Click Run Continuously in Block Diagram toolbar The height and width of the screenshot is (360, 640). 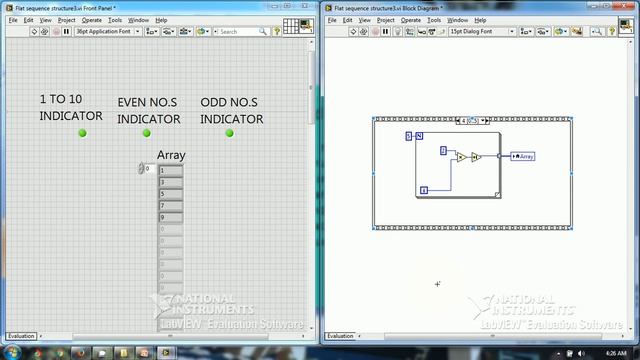point(364,31)
